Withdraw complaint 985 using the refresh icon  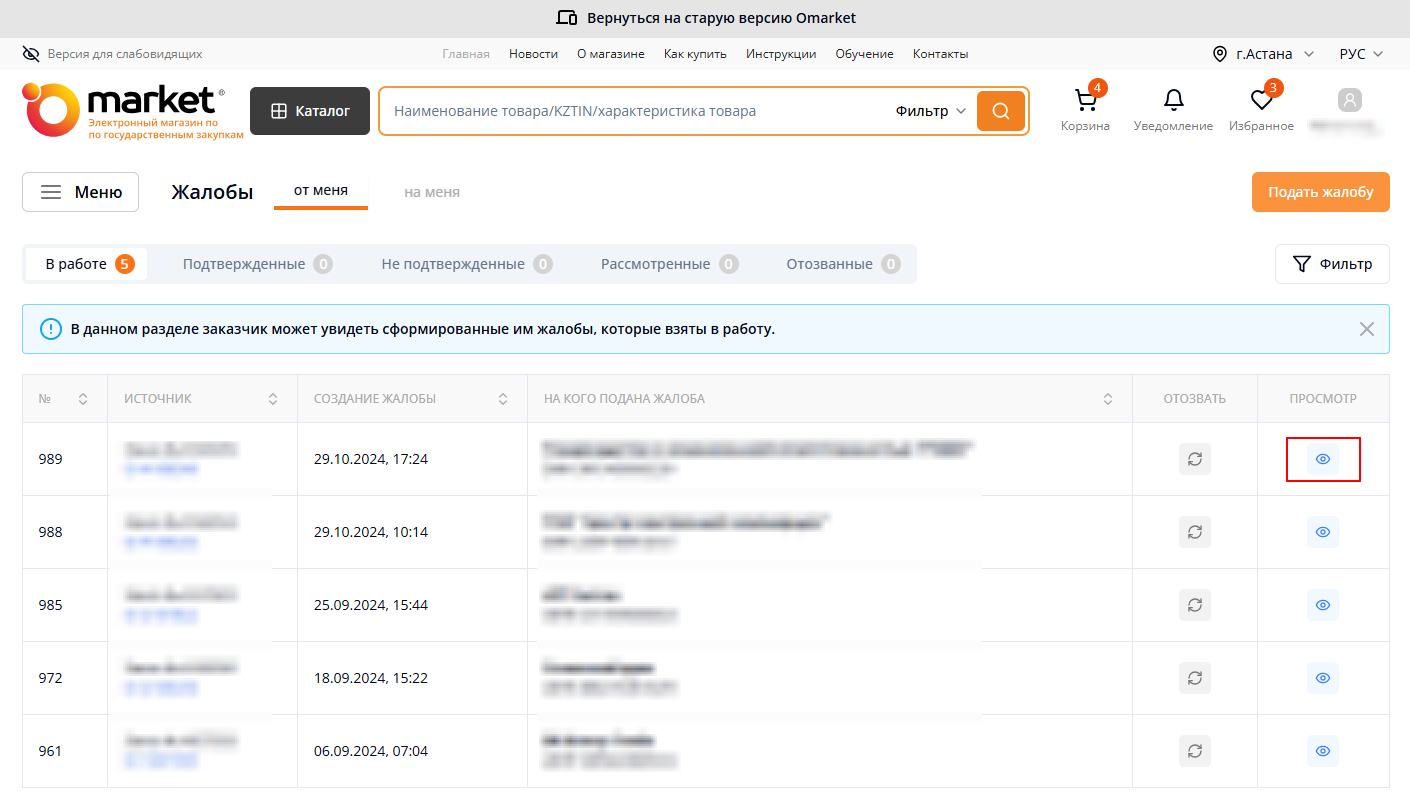1194,605
